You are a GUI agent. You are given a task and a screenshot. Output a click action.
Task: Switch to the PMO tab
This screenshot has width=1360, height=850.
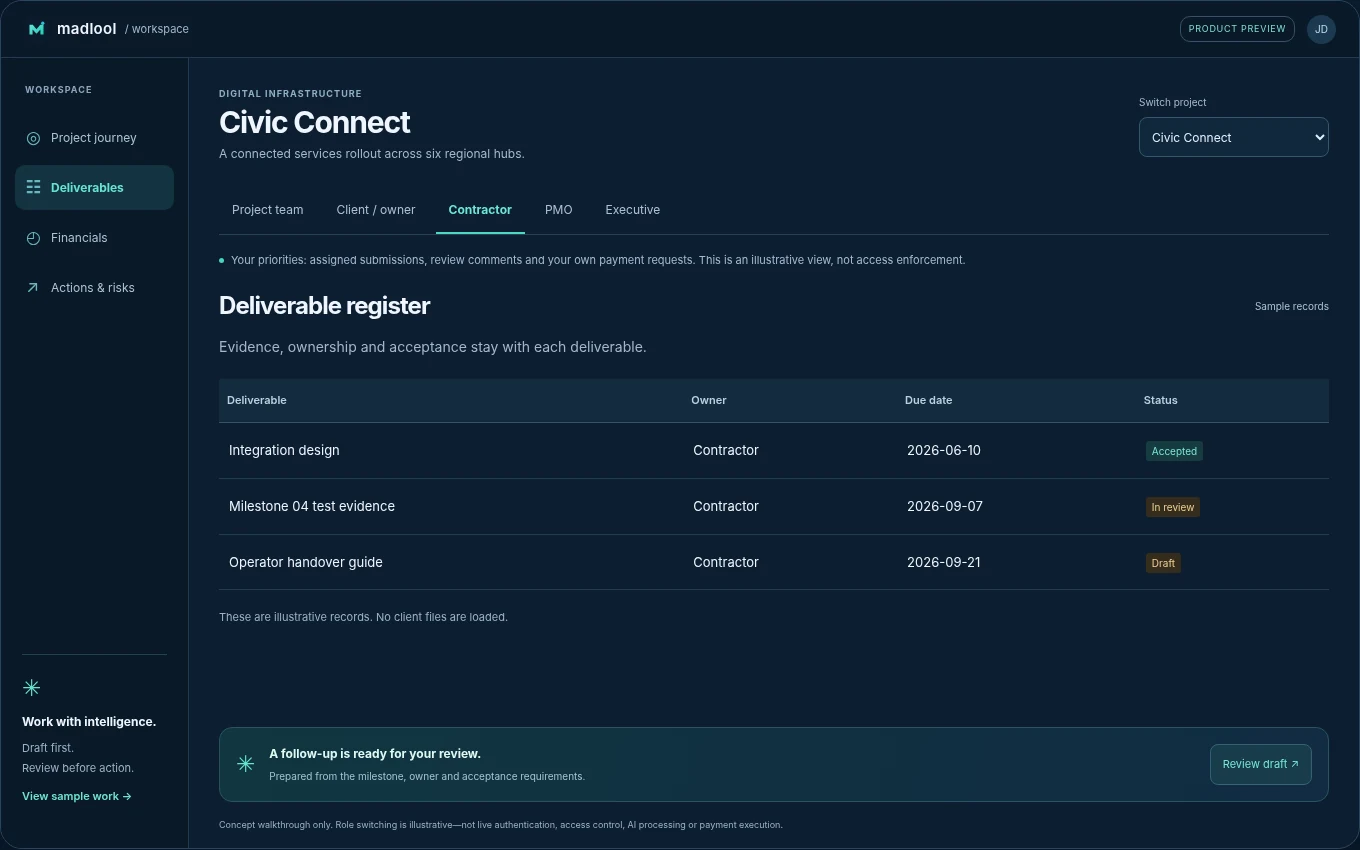point(558,210)
